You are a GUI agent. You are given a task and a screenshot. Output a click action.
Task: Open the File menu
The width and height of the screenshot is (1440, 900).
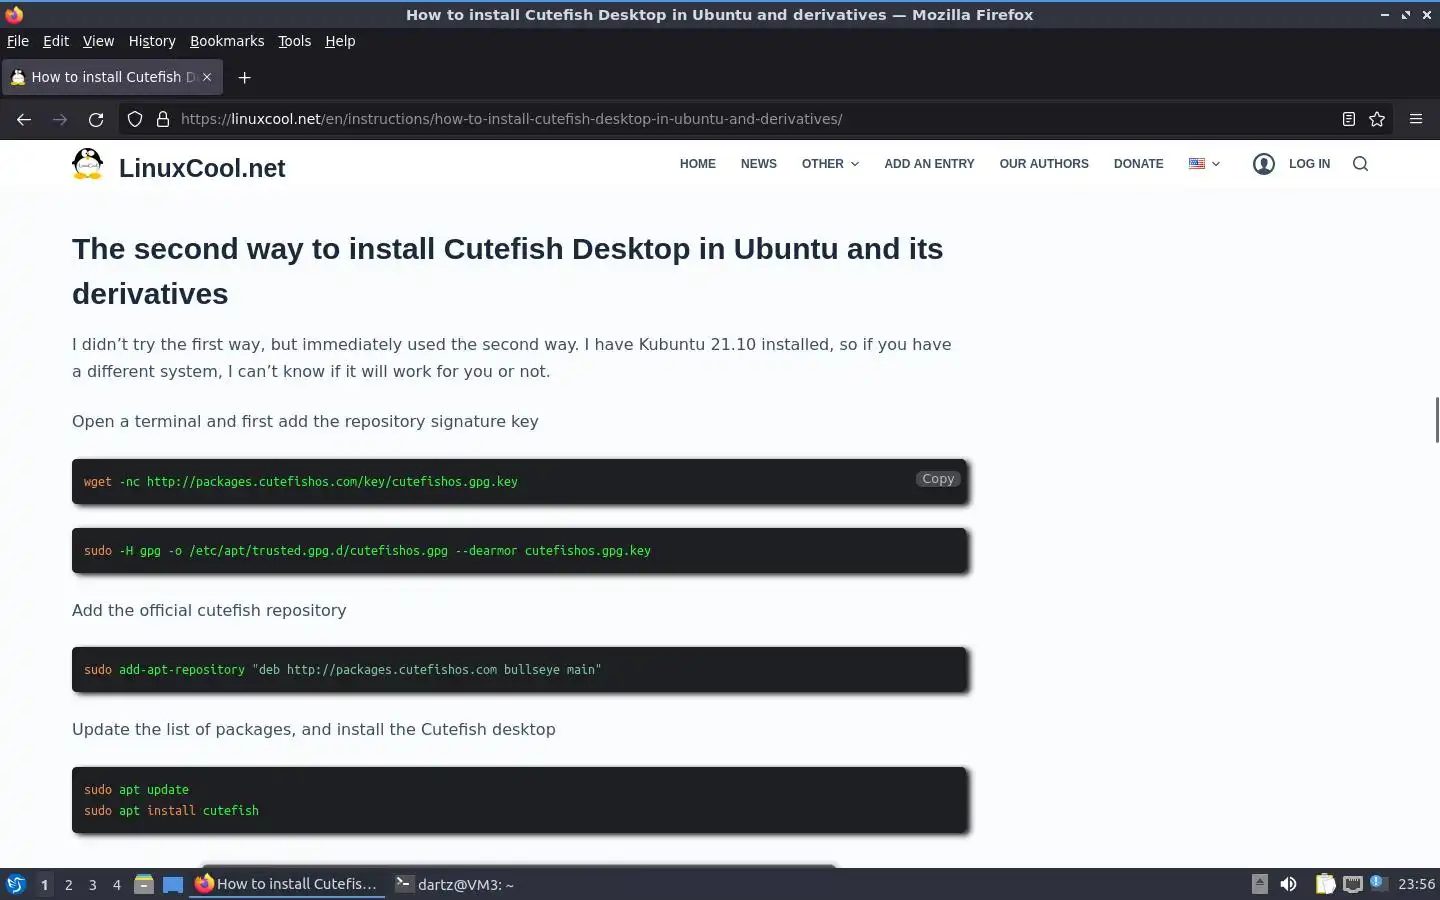(18, 41)
